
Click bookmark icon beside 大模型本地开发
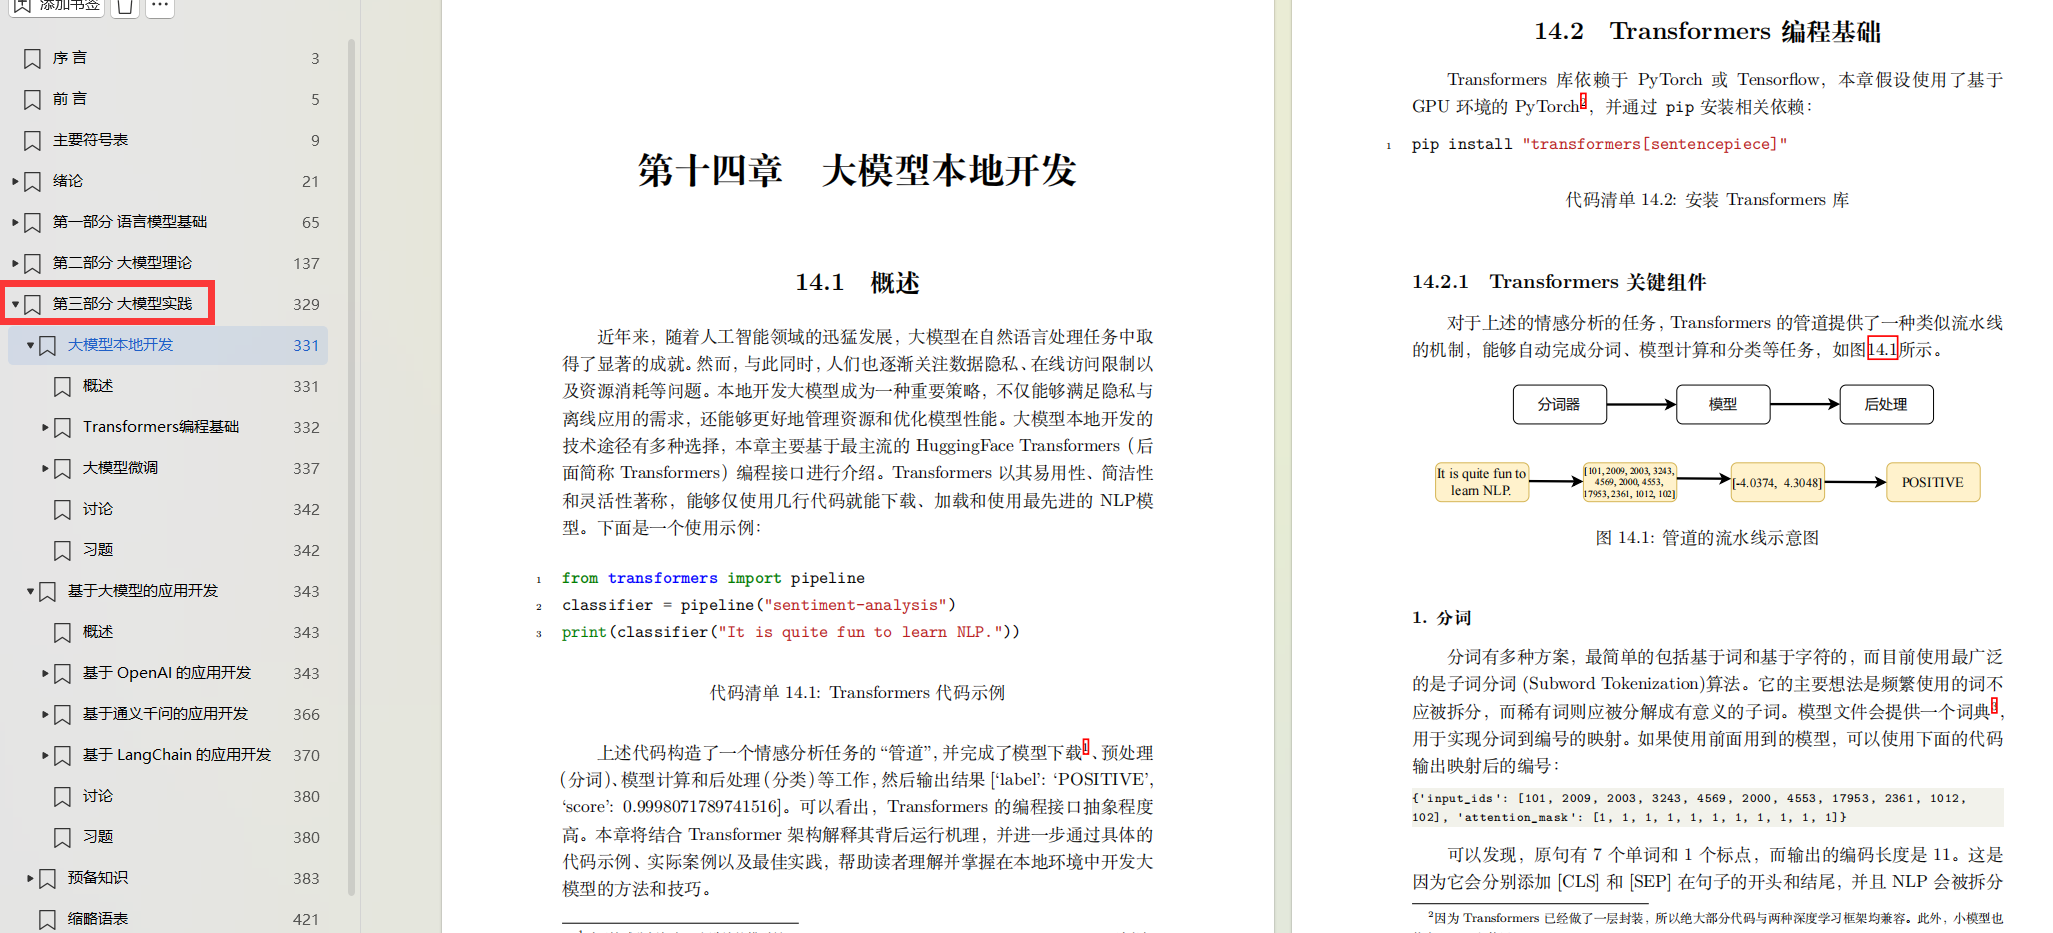click(x=47, y=346)
